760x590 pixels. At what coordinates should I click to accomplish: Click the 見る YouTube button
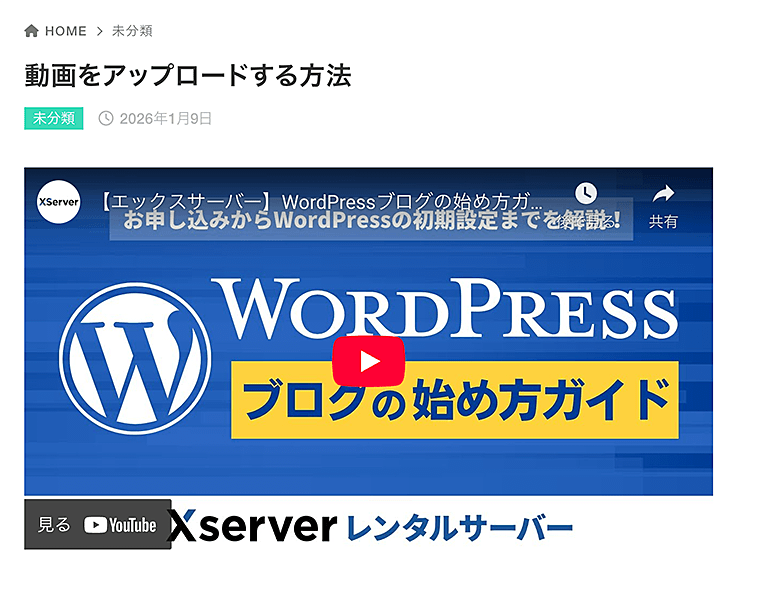(x=97, y=524)
